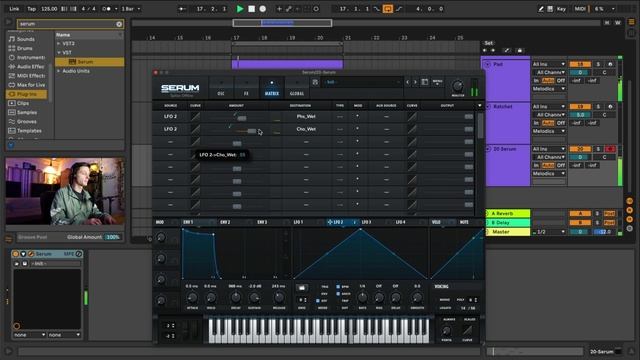Toggle LFO ANCH checkbox

(x=338, y=293)
